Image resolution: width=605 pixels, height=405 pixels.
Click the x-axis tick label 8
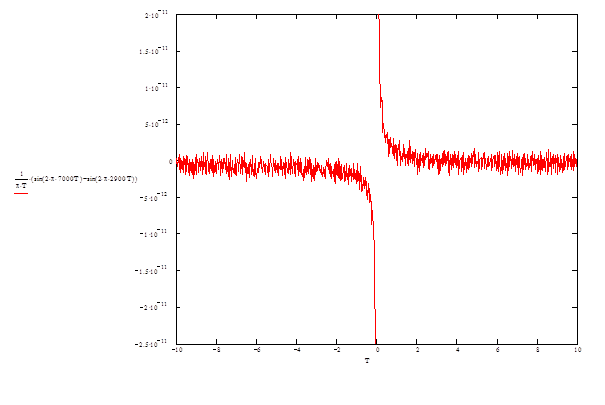[x=537, y=351]
